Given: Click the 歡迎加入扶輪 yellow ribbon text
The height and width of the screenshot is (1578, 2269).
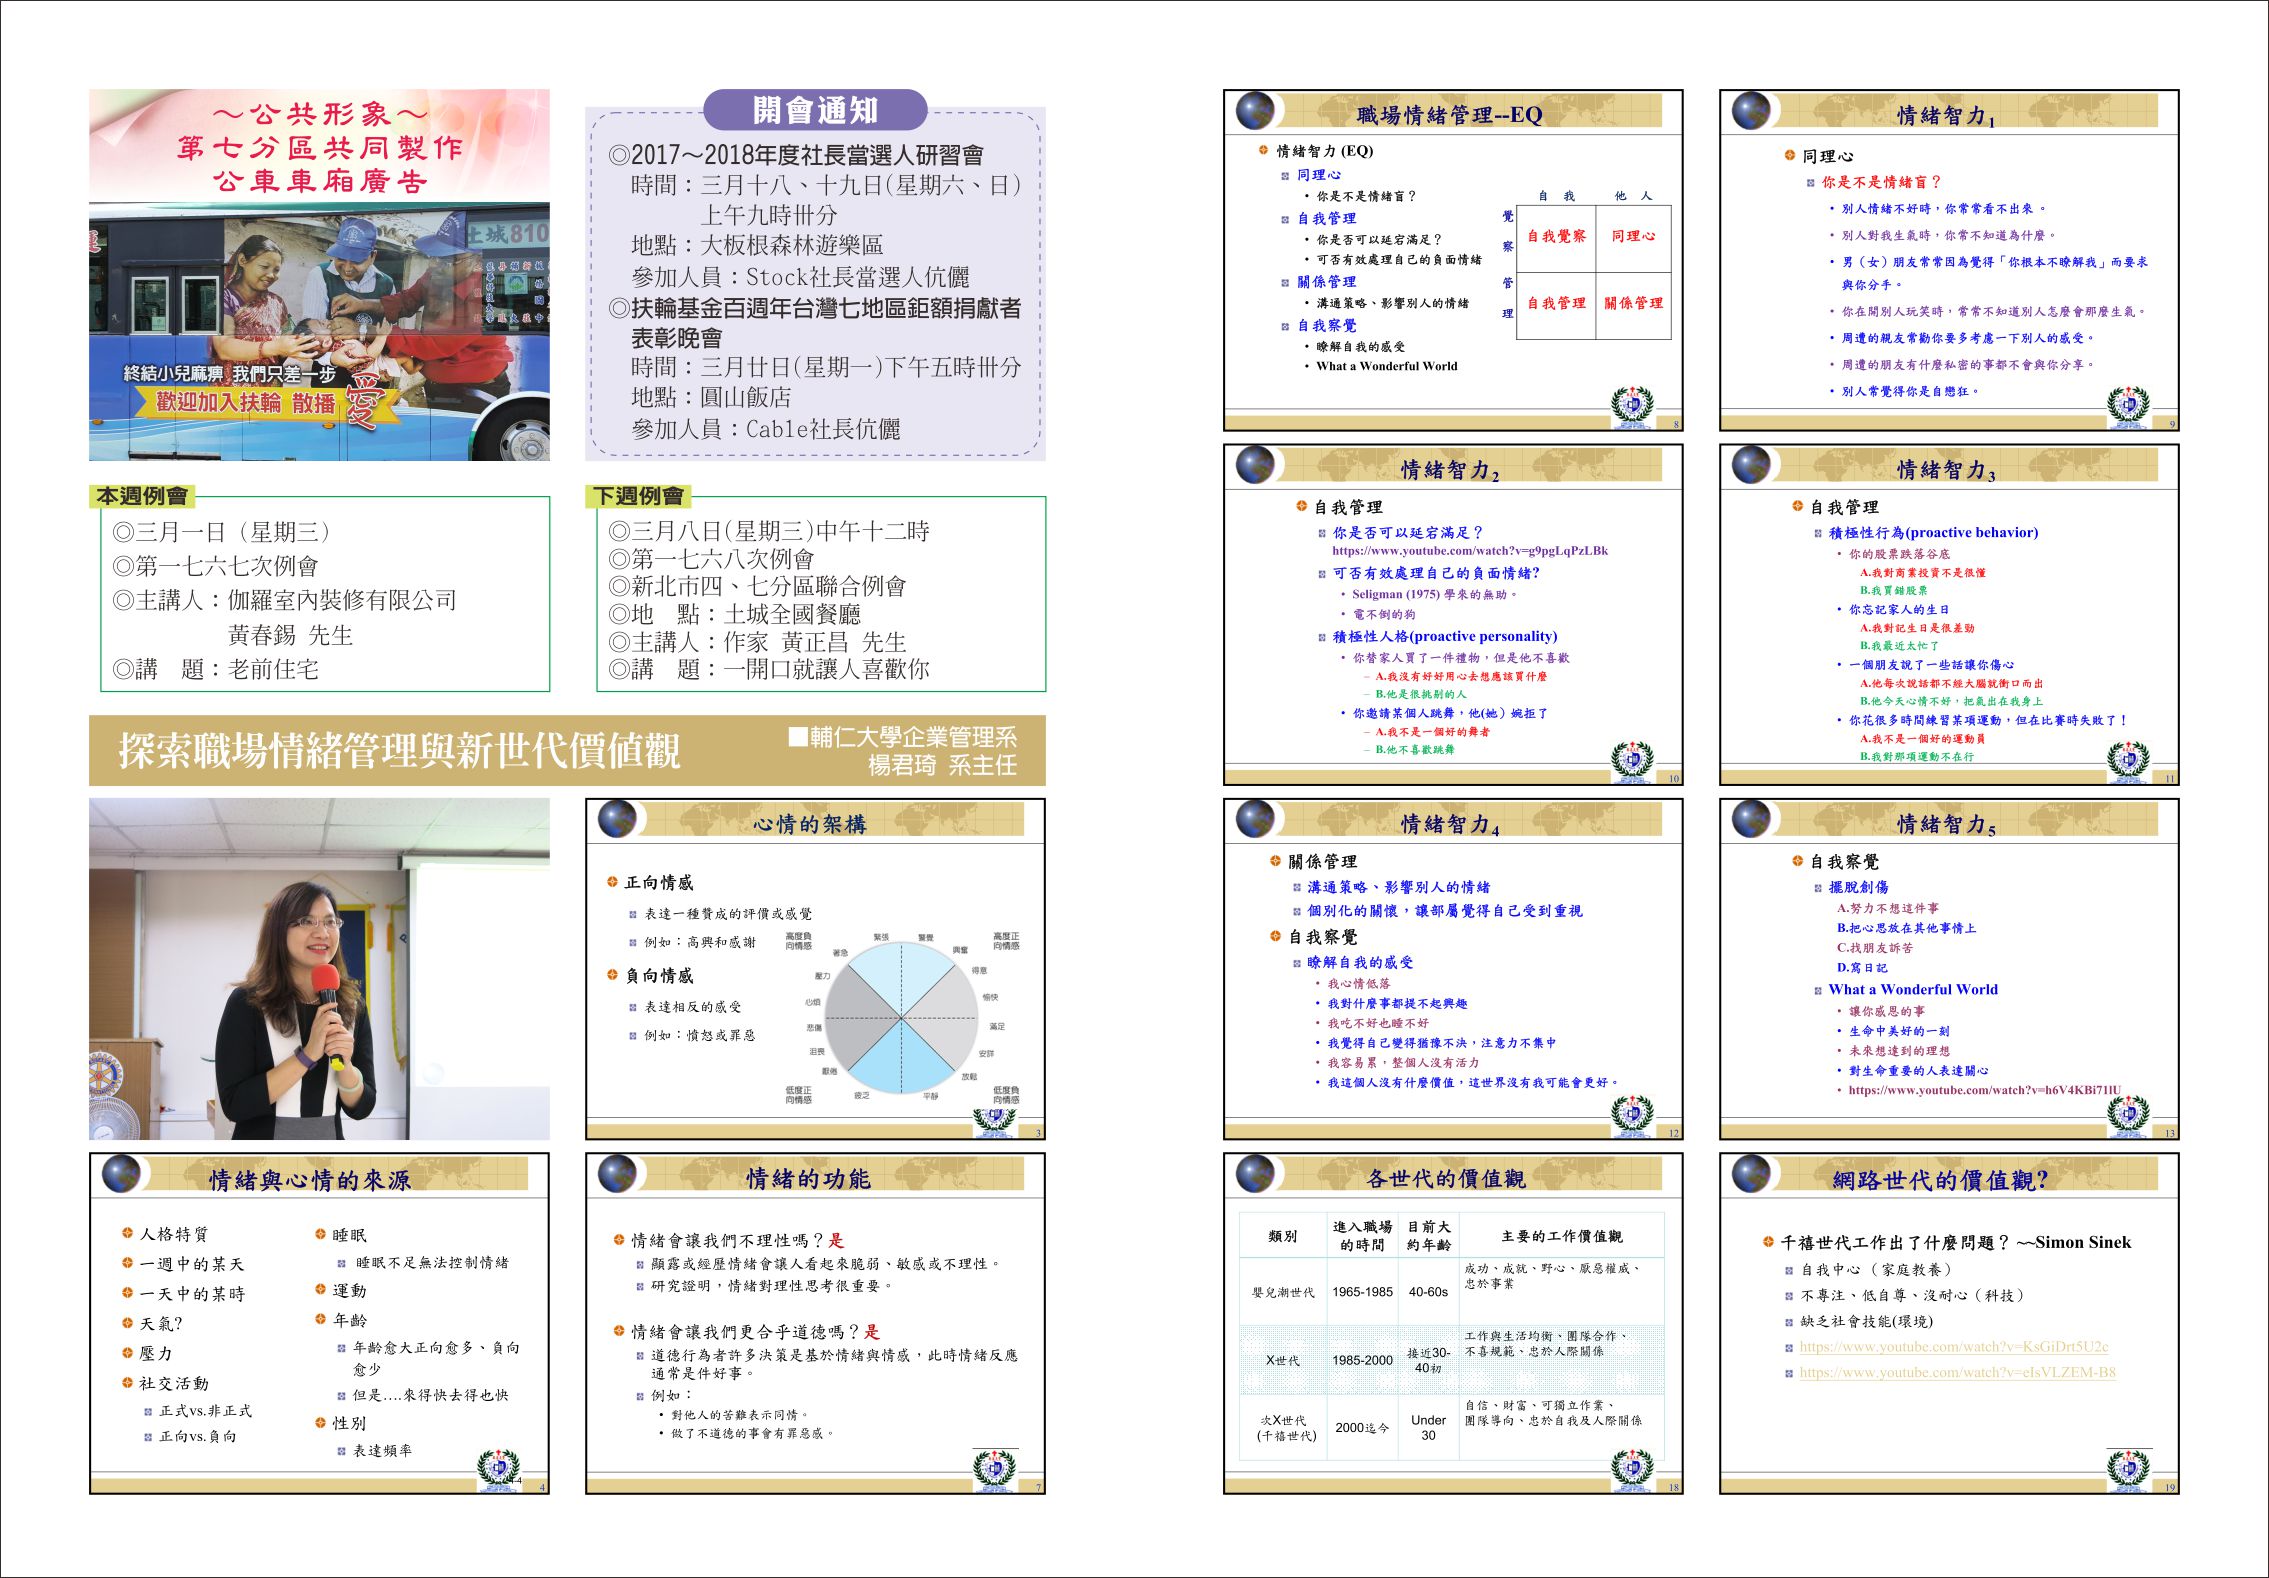Looking at the screenshot, I should point(245,403).
